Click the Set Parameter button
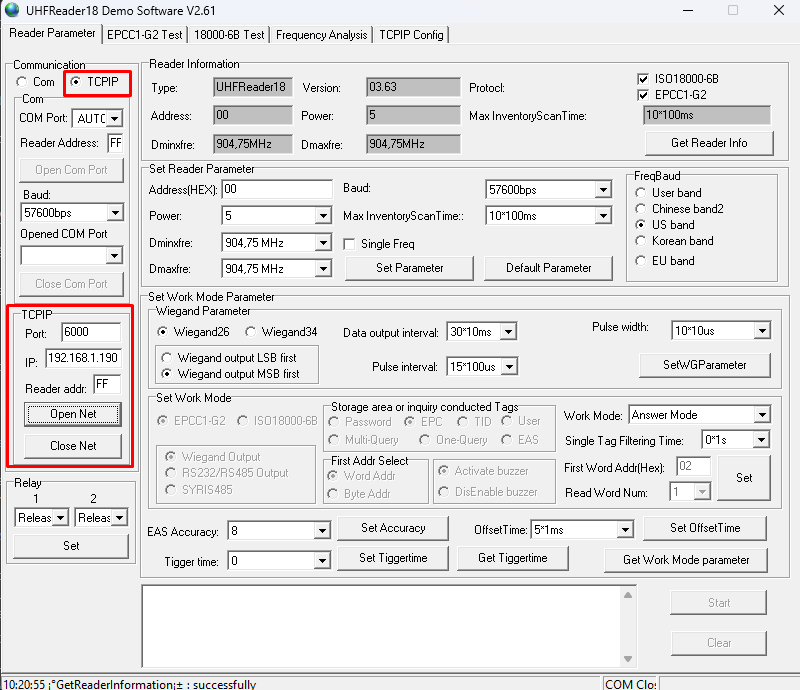The image size is (800, 690). (409, 268)
